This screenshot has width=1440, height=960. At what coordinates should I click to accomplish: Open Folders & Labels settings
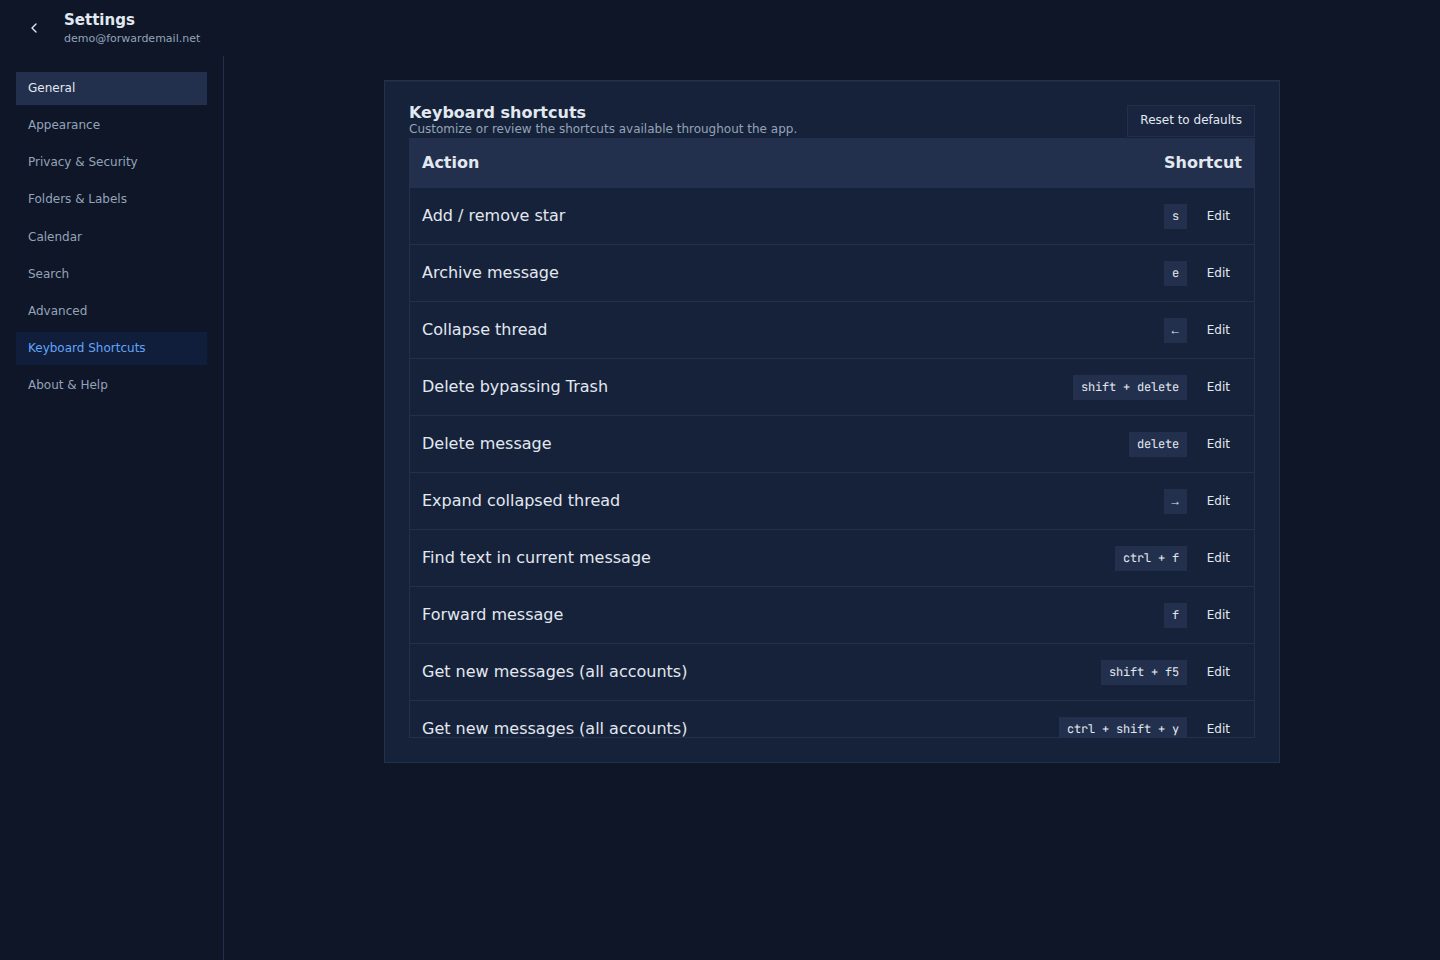coord(111,199)
